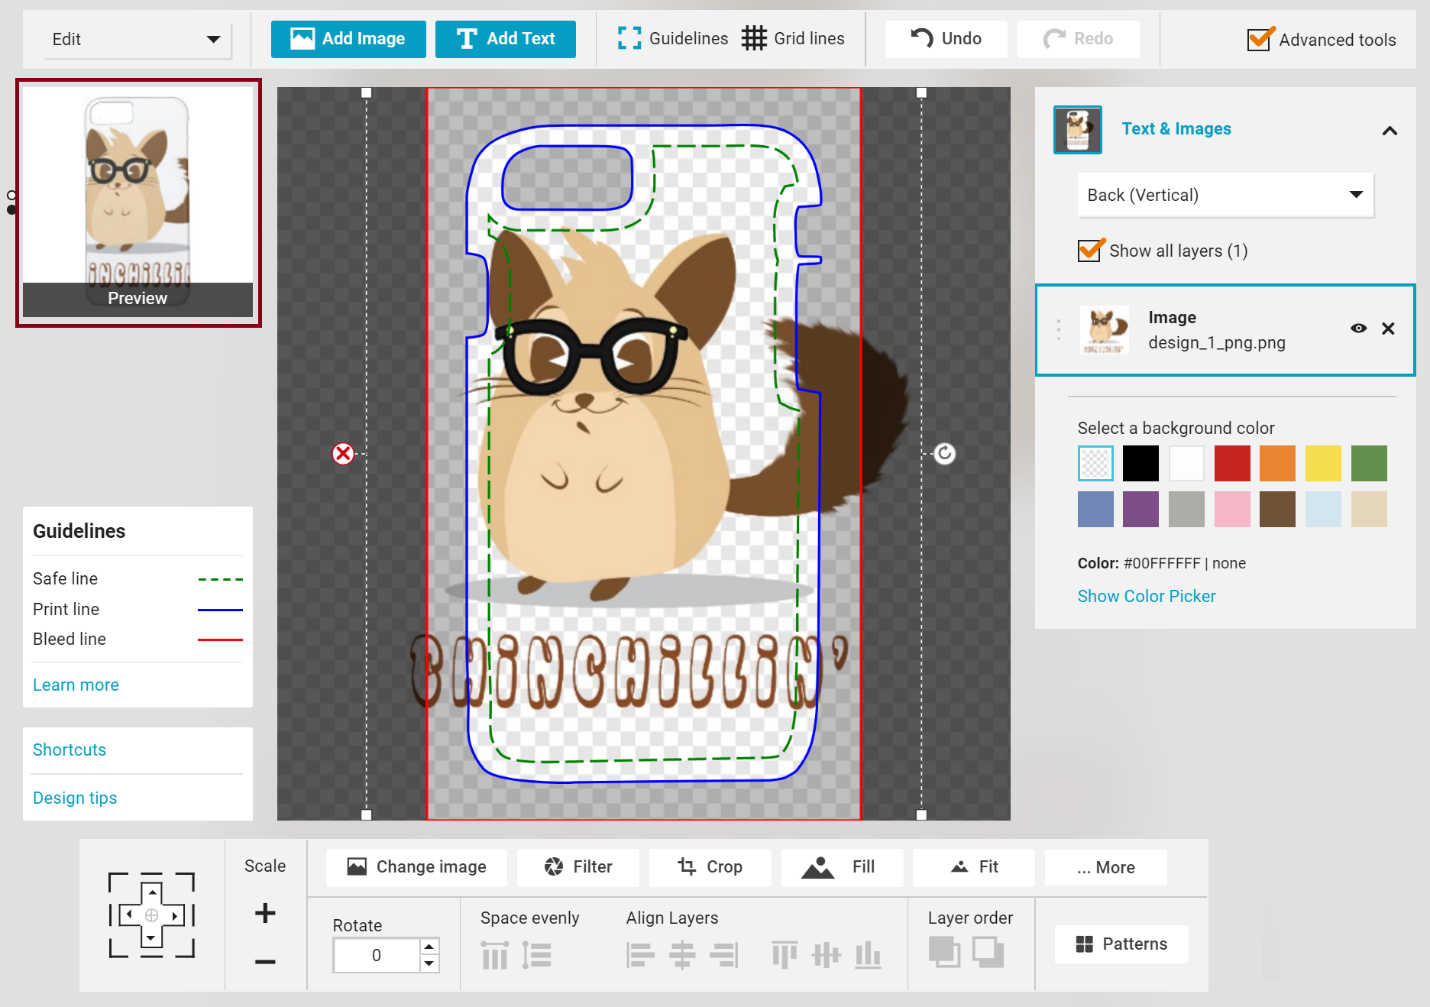The width and height of the screenshot is (1430, 1007).
Task: Select the red background color
Action: 1232,463
